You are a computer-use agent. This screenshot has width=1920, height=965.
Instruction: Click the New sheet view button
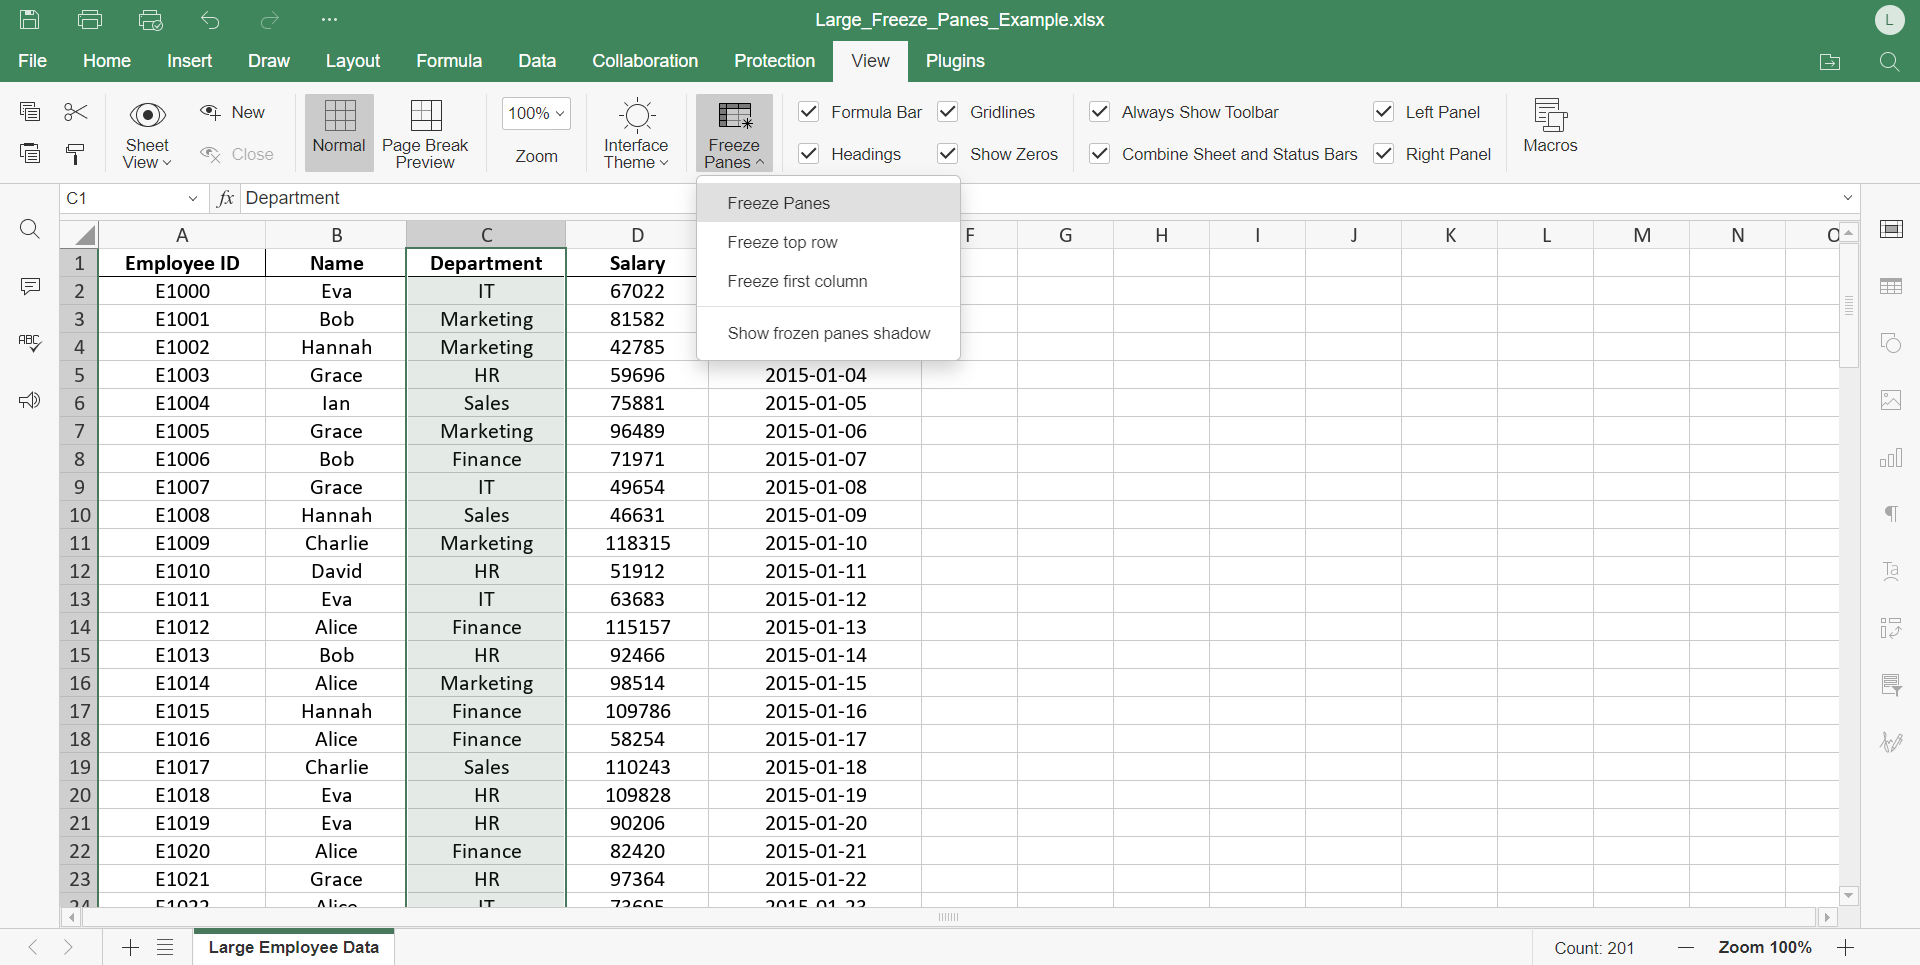click(x=233, y=112)
